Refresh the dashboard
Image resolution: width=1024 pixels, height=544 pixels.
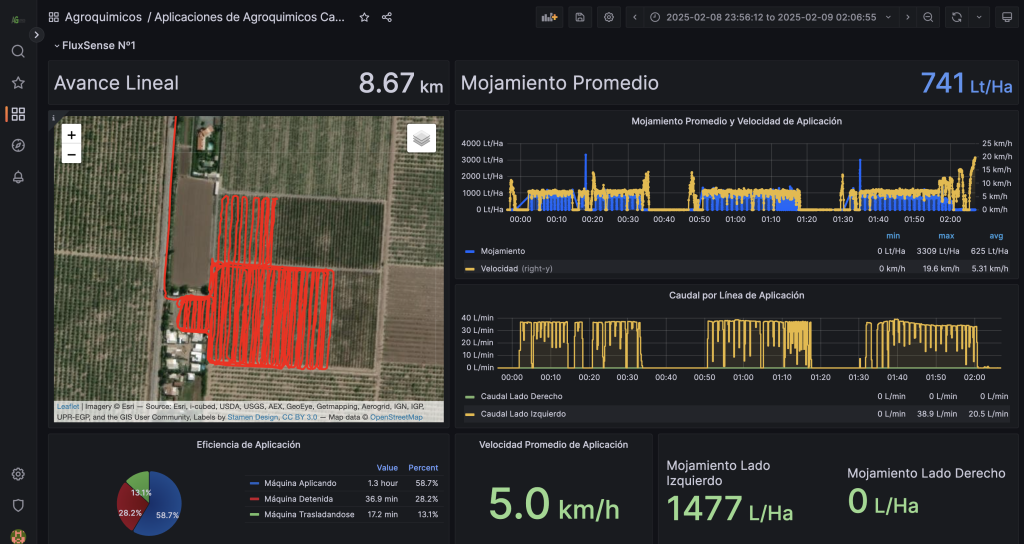tap(957, 17)
